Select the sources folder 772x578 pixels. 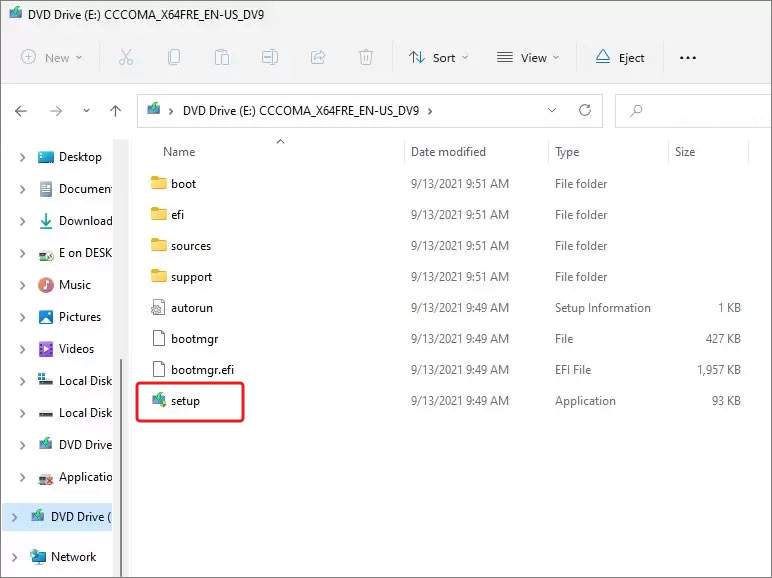click(181, 246)
